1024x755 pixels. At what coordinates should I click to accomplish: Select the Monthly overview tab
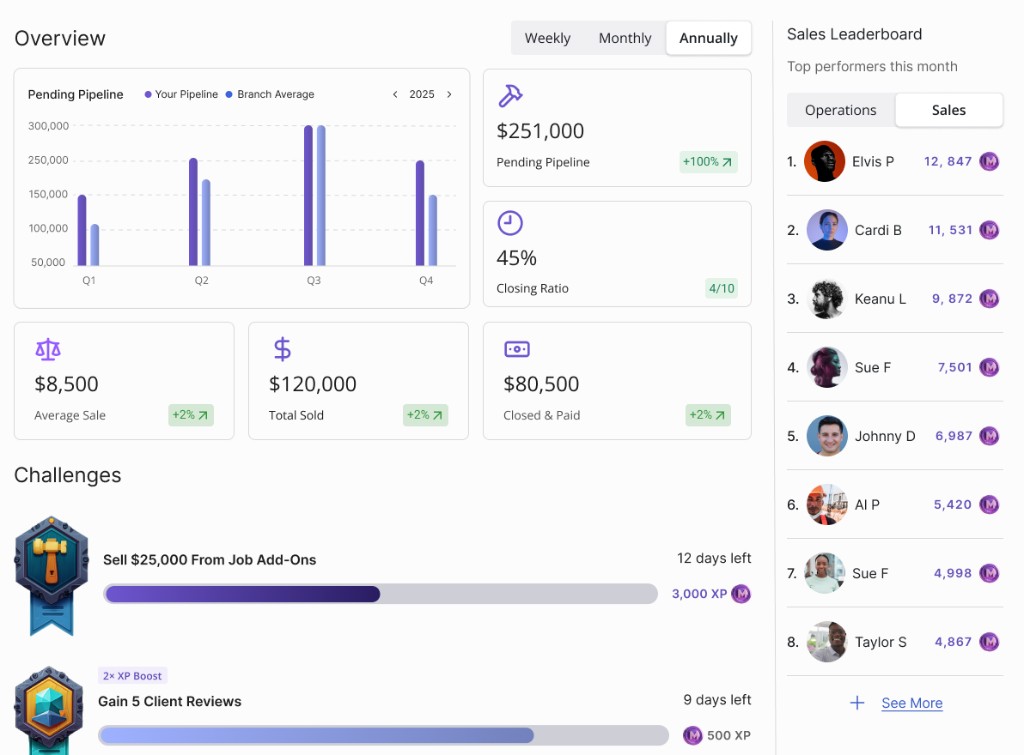click(625, 38)
